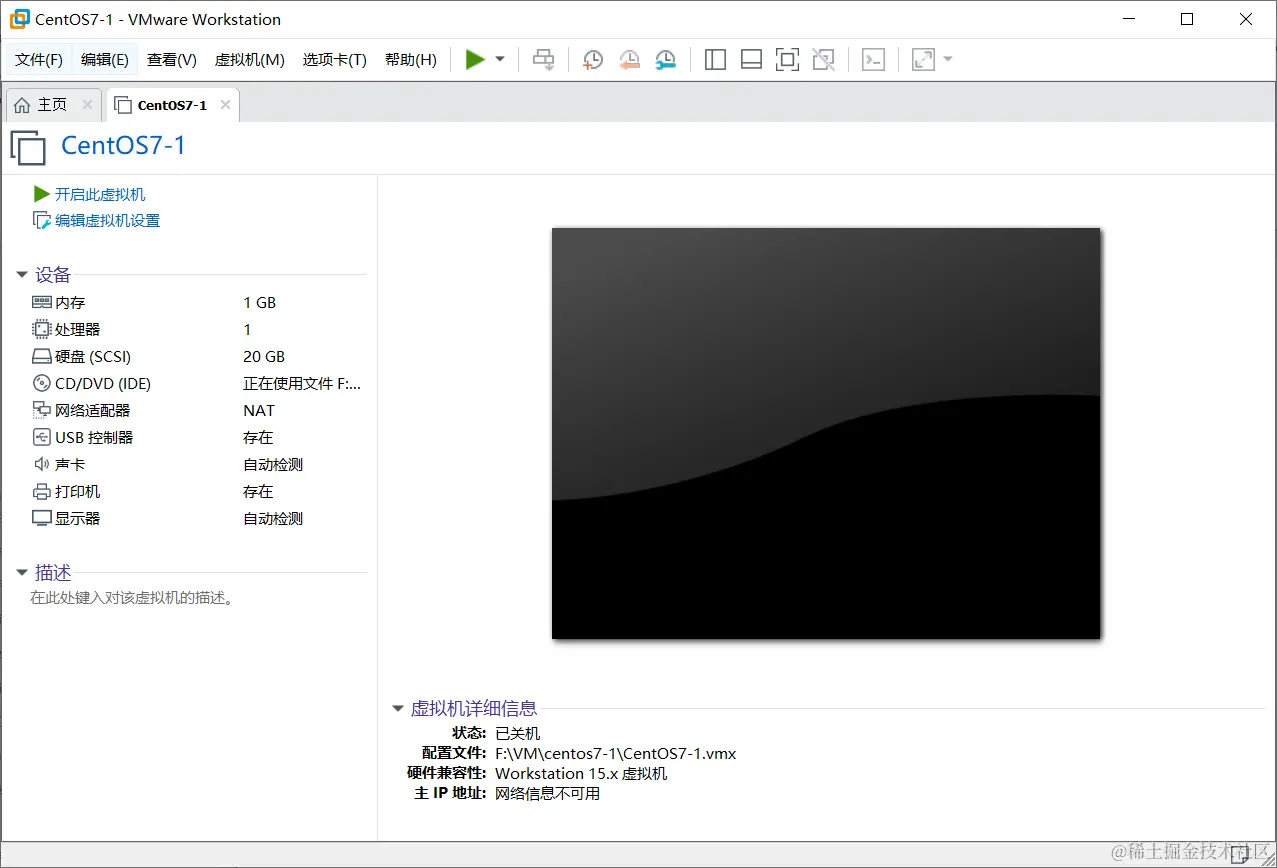Image resolution: width=1277 pixels, height=868 pixels.
Task: Take a snapshot of this virtual machine
Action: point(593,60)
